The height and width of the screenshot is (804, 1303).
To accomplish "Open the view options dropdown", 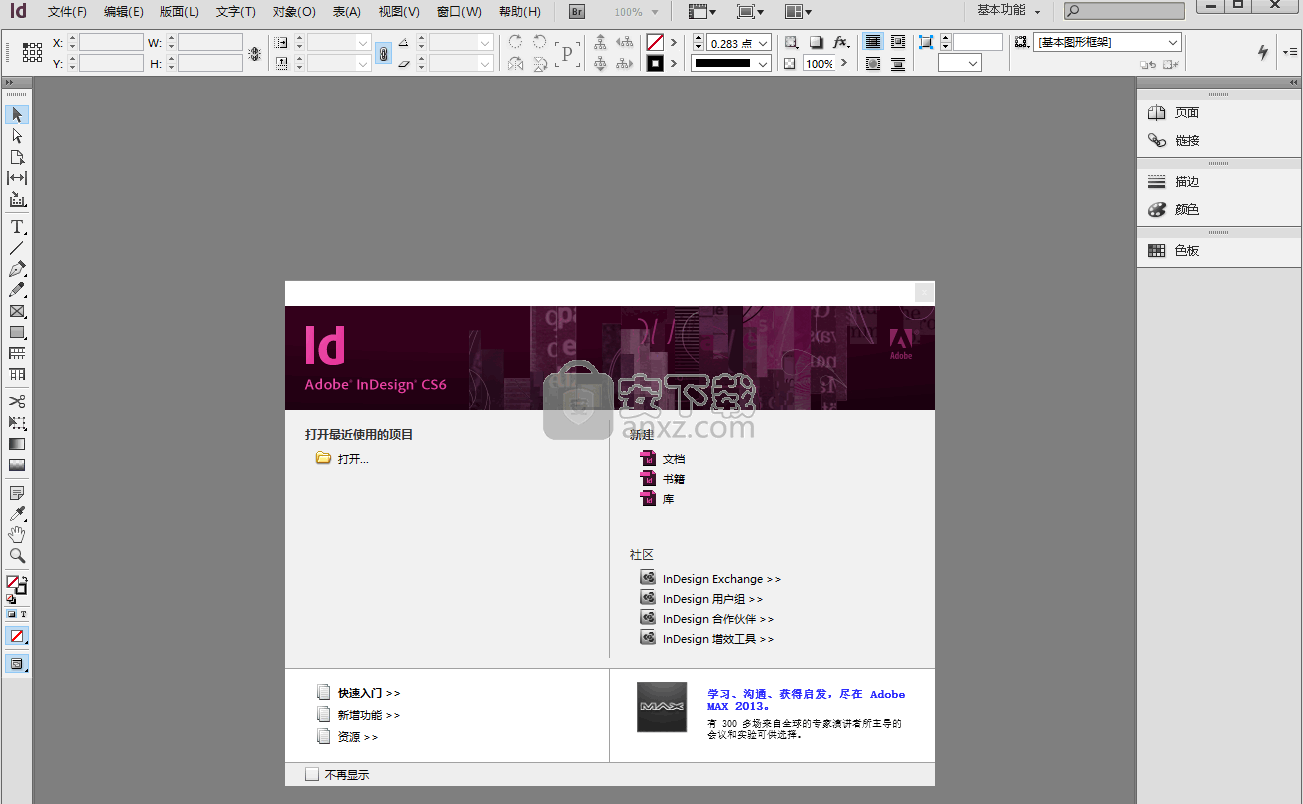I will [x=703, y=12].
